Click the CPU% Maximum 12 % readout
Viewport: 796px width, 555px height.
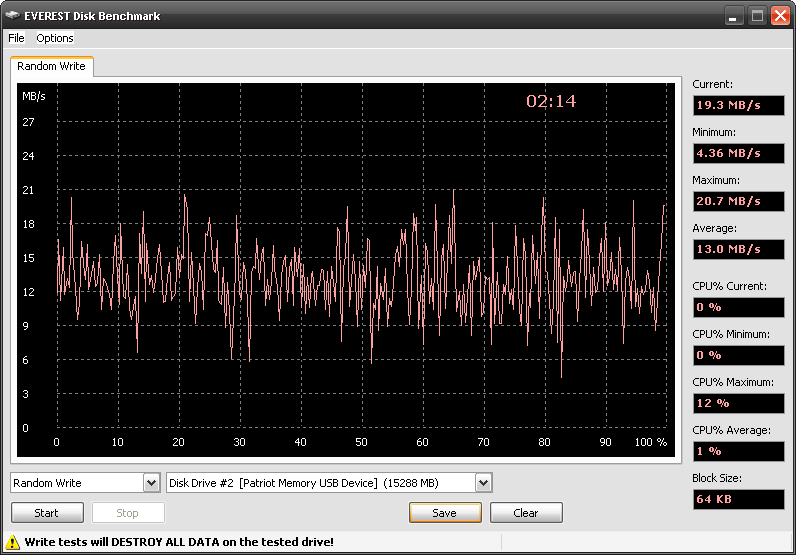coord(738,403)
